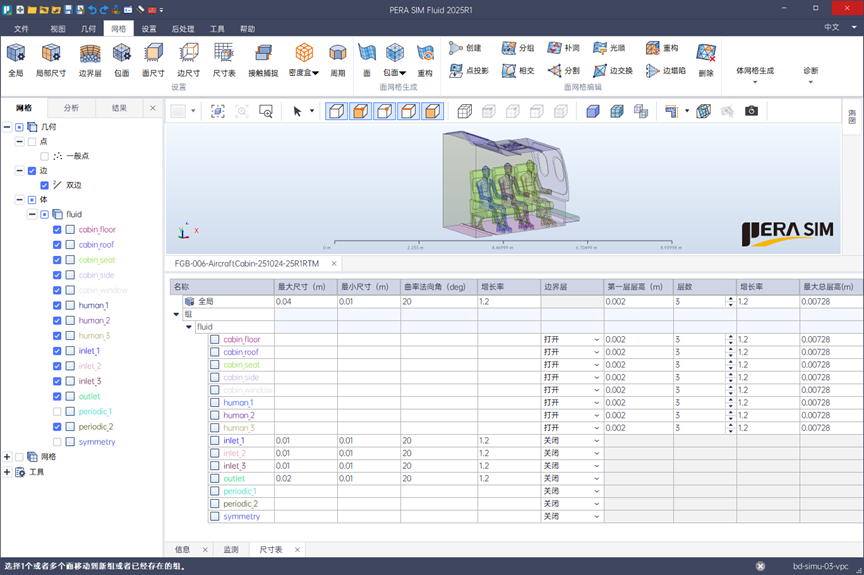Click the 全局 global mesh size icon
This screenshot has height=575, width=864.
coord(16,54)
